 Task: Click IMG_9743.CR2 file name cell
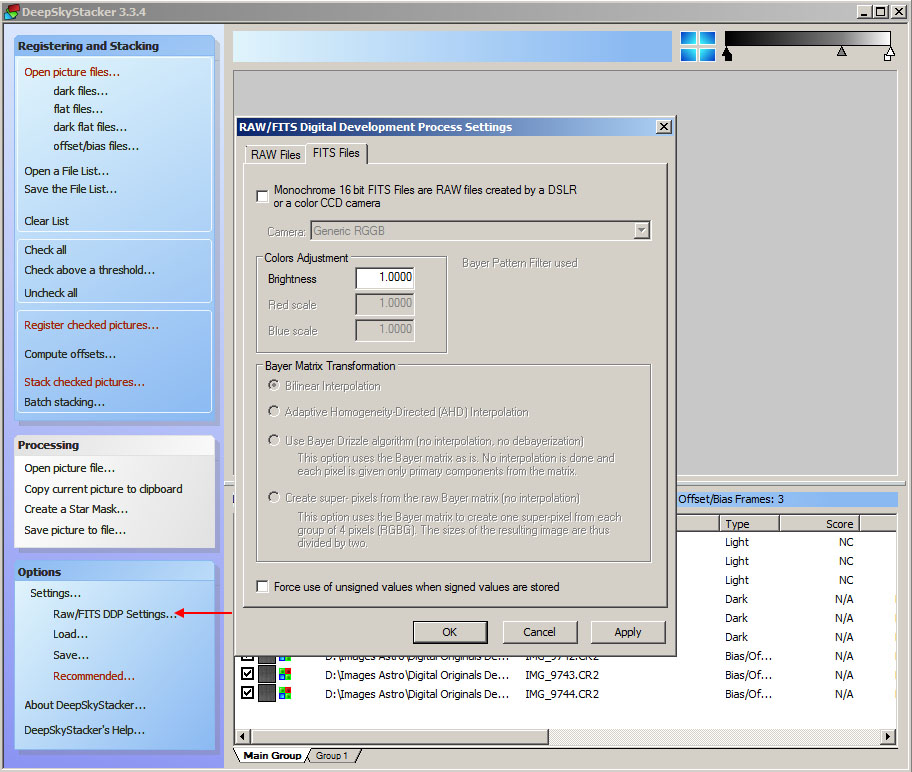tap(562, 675)
